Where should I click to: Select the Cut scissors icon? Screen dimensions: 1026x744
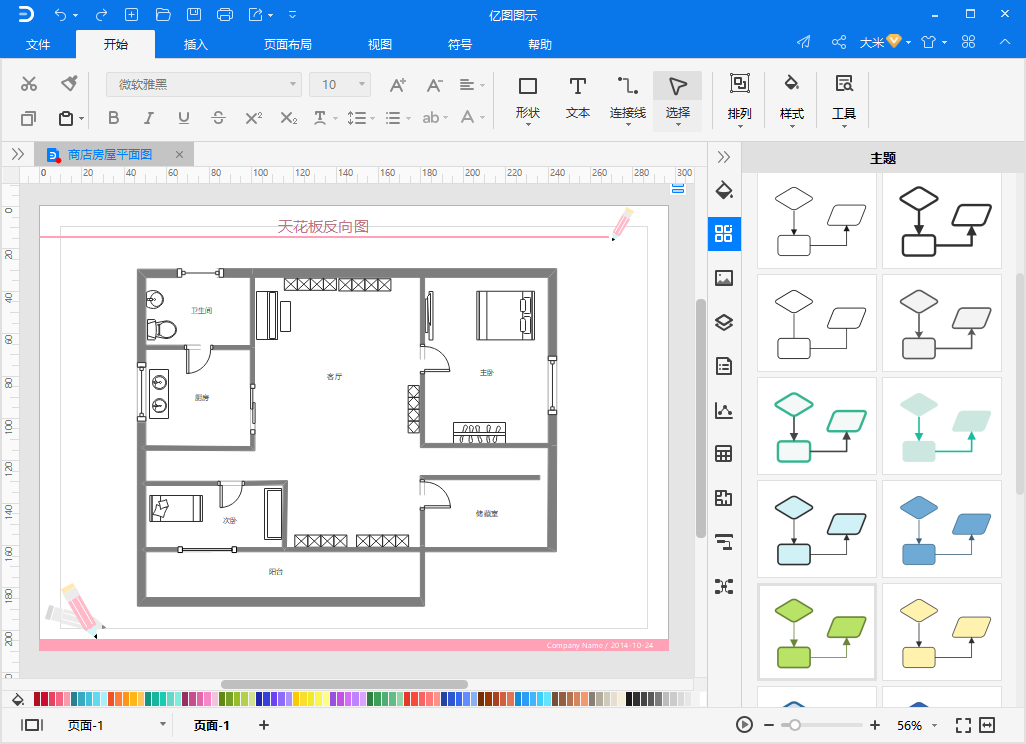(x=29, y=84)
